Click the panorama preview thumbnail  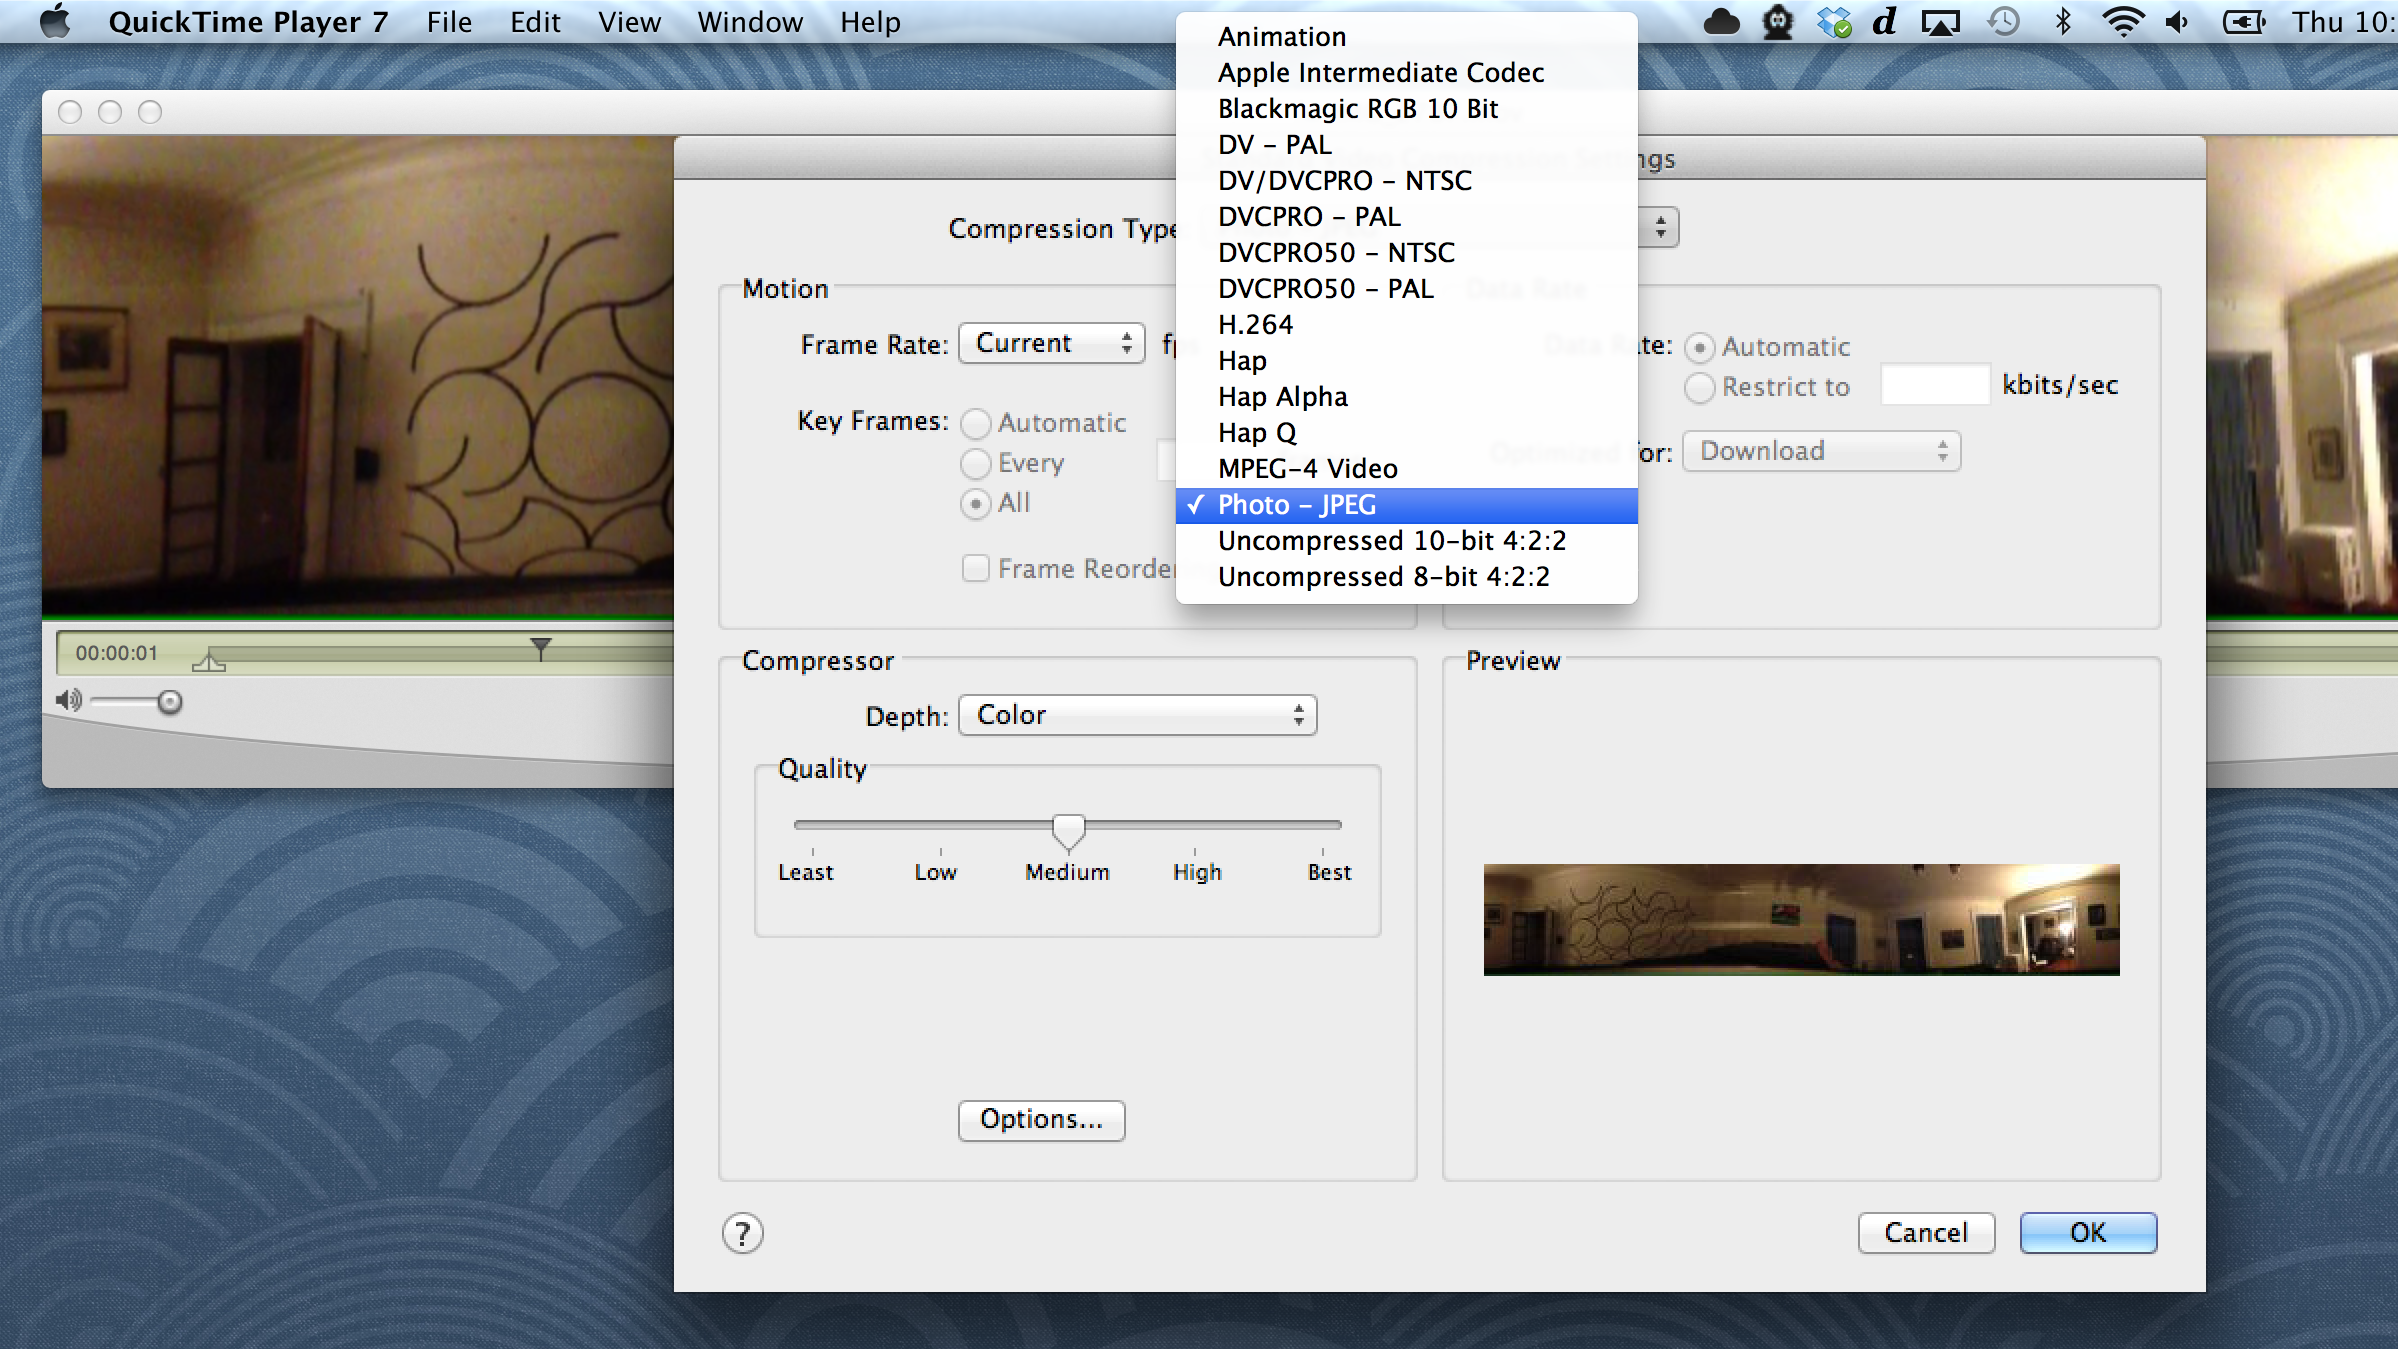click(1801, 920)
